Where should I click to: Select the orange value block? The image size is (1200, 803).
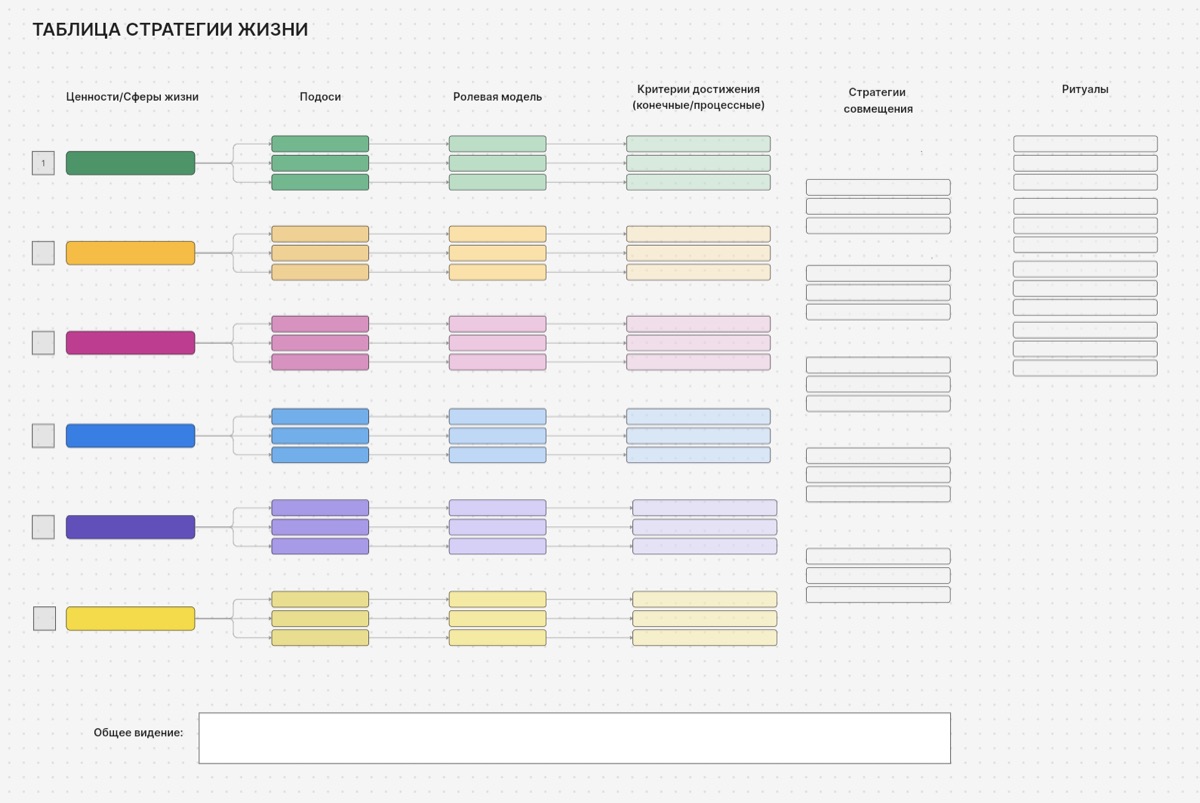pyautogui.click(x=130, y=253)
